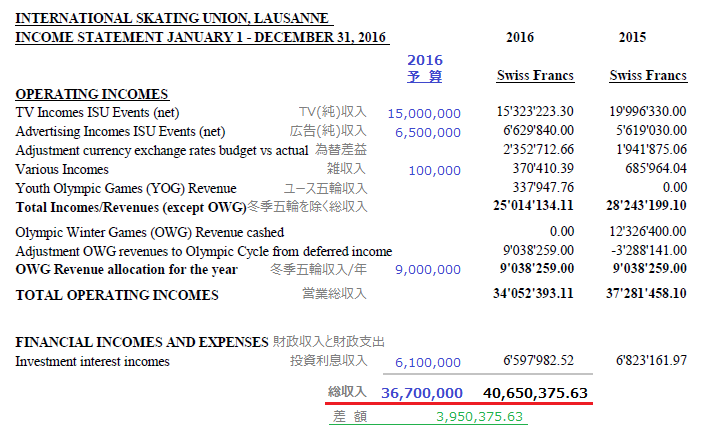Select the 2015 value 5'619'030.00
Image resolution: width=708 pixels, height=436 pixels.
pos(652,130)
